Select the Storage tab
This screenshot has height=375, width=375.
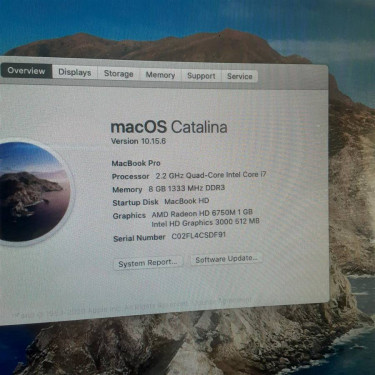tap(118, 74)
